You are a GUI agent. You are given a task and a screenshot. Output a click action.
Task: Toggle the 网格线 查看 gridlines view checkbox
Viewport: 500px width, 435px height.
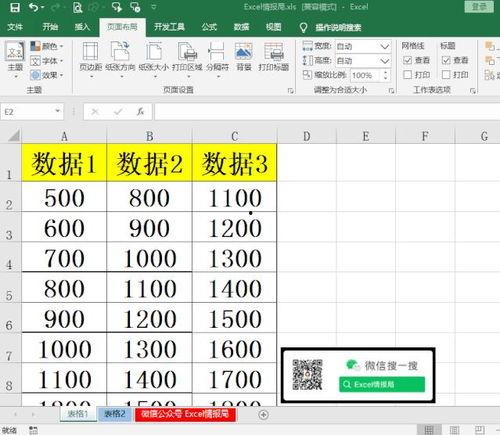pyautogui.click(x=407, y=60)
